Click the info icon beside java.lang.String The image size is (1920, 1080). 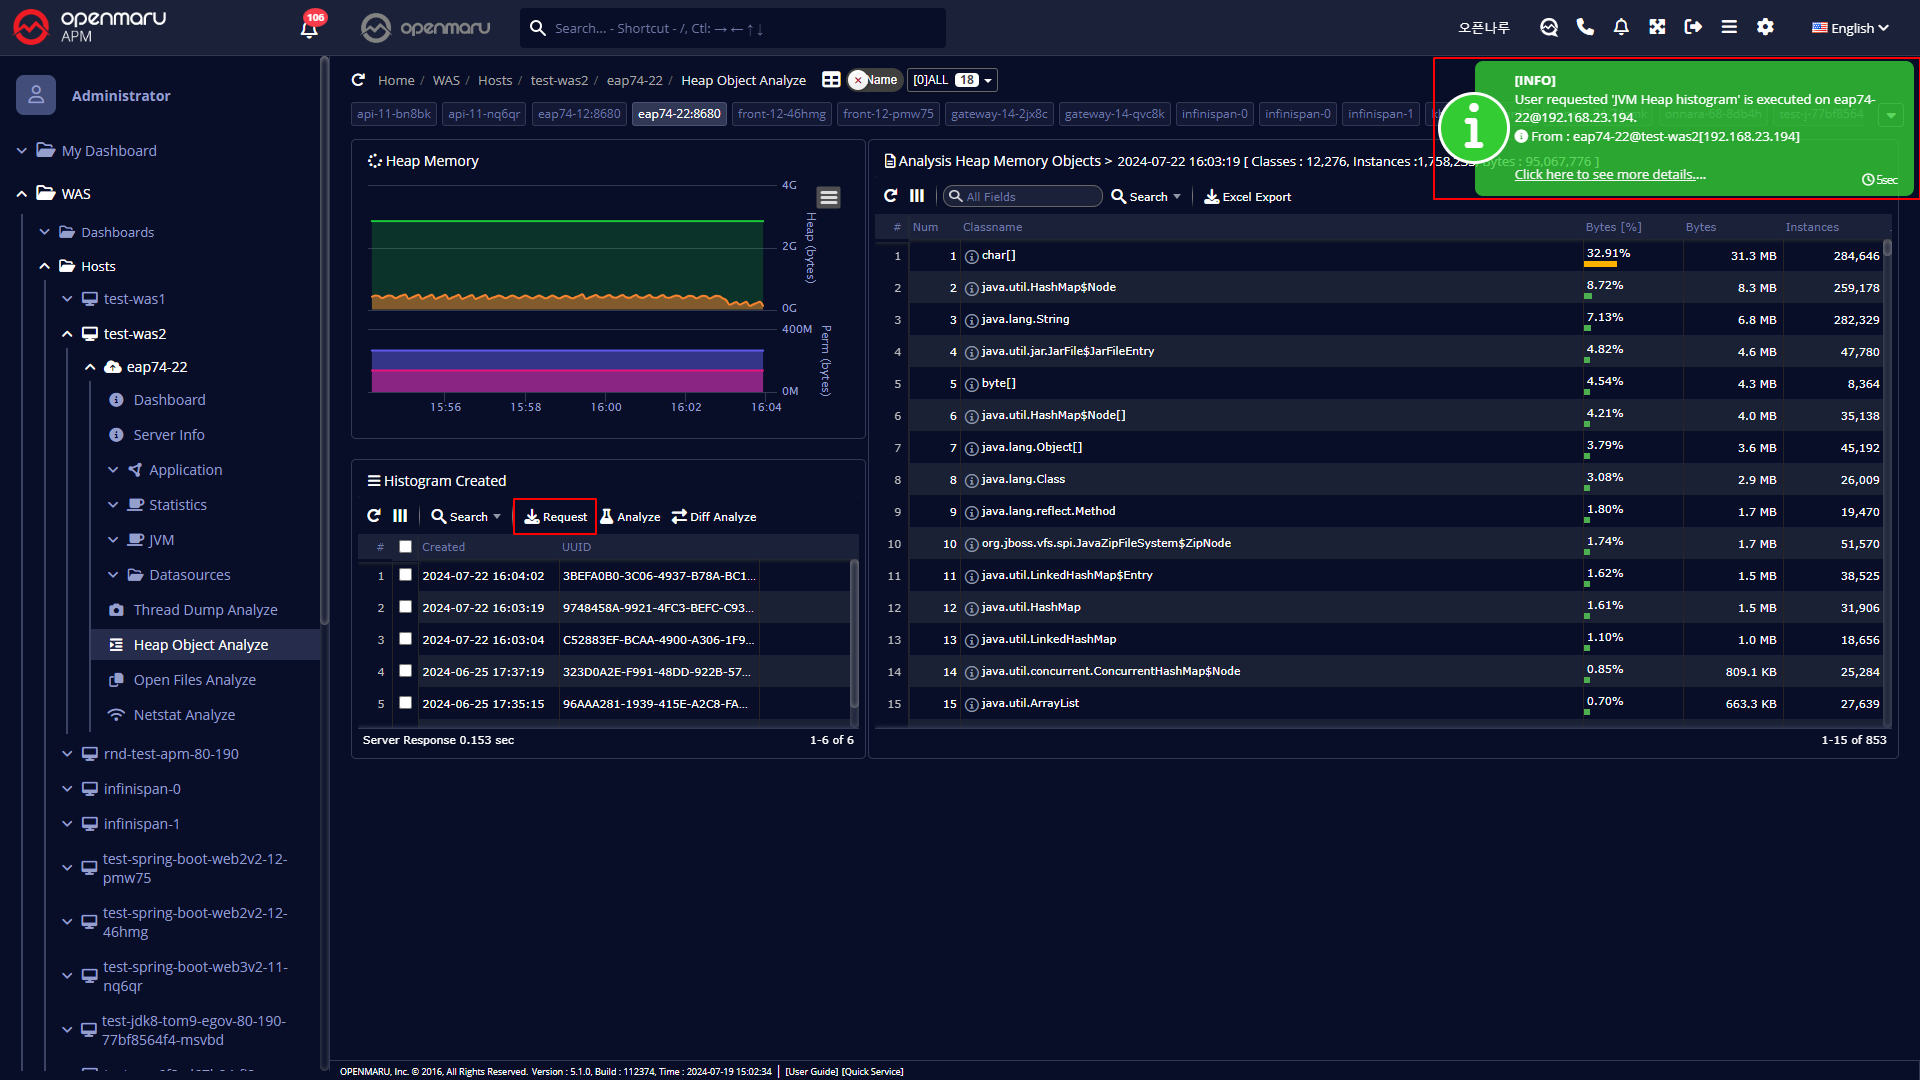971,320
